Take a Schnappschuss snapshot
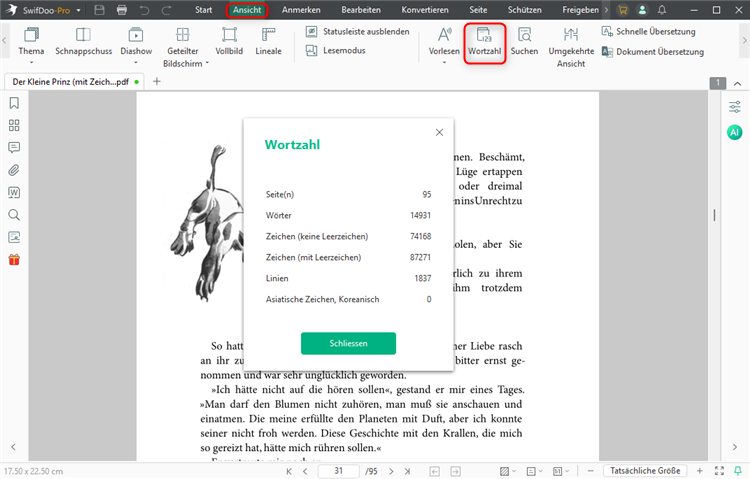This screenshot has height=479, width=750. [x=83, y=42]
